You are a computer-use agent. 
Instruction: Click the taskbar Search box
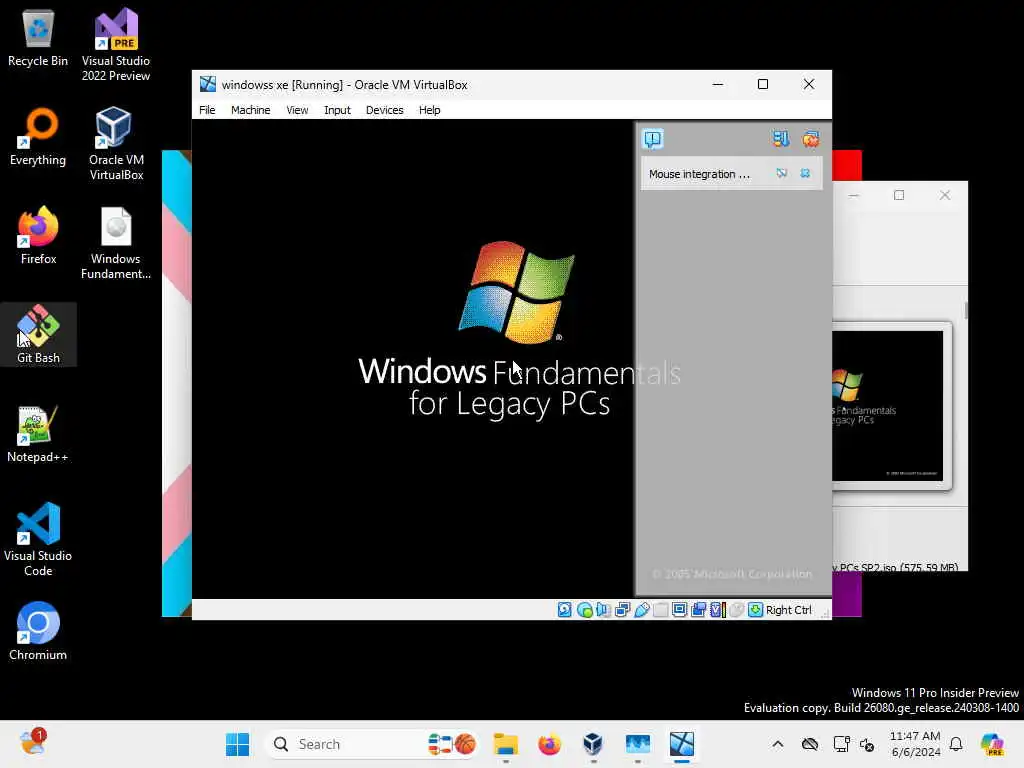pos(372,744)
